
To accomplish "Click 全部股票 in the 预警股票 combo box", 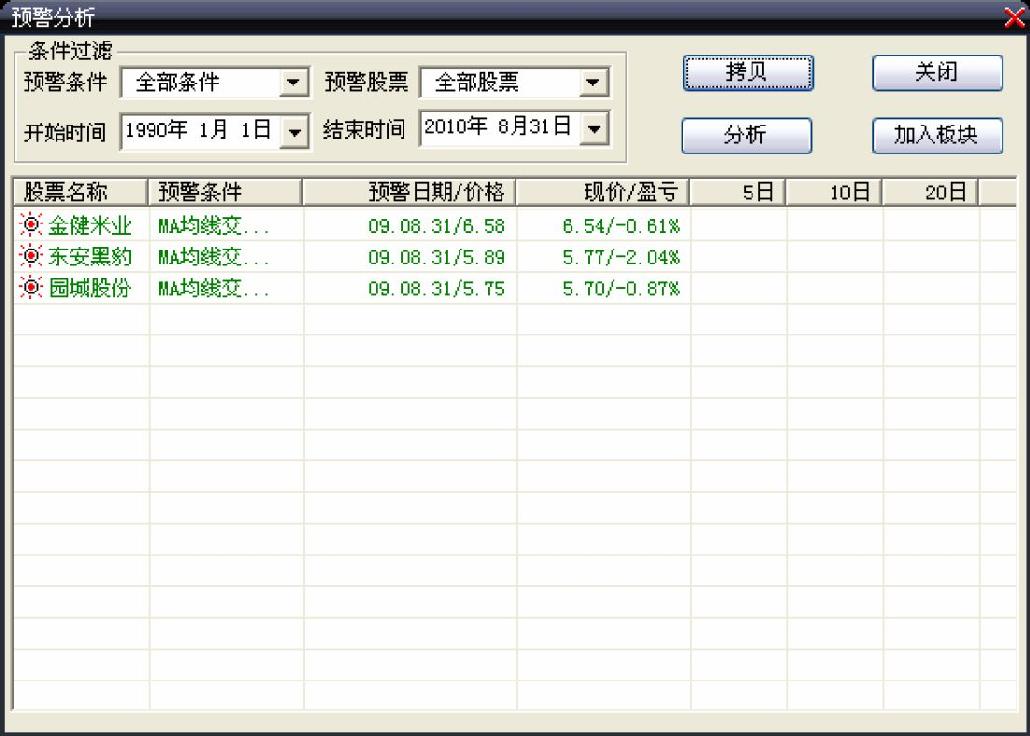I will 477,83.
